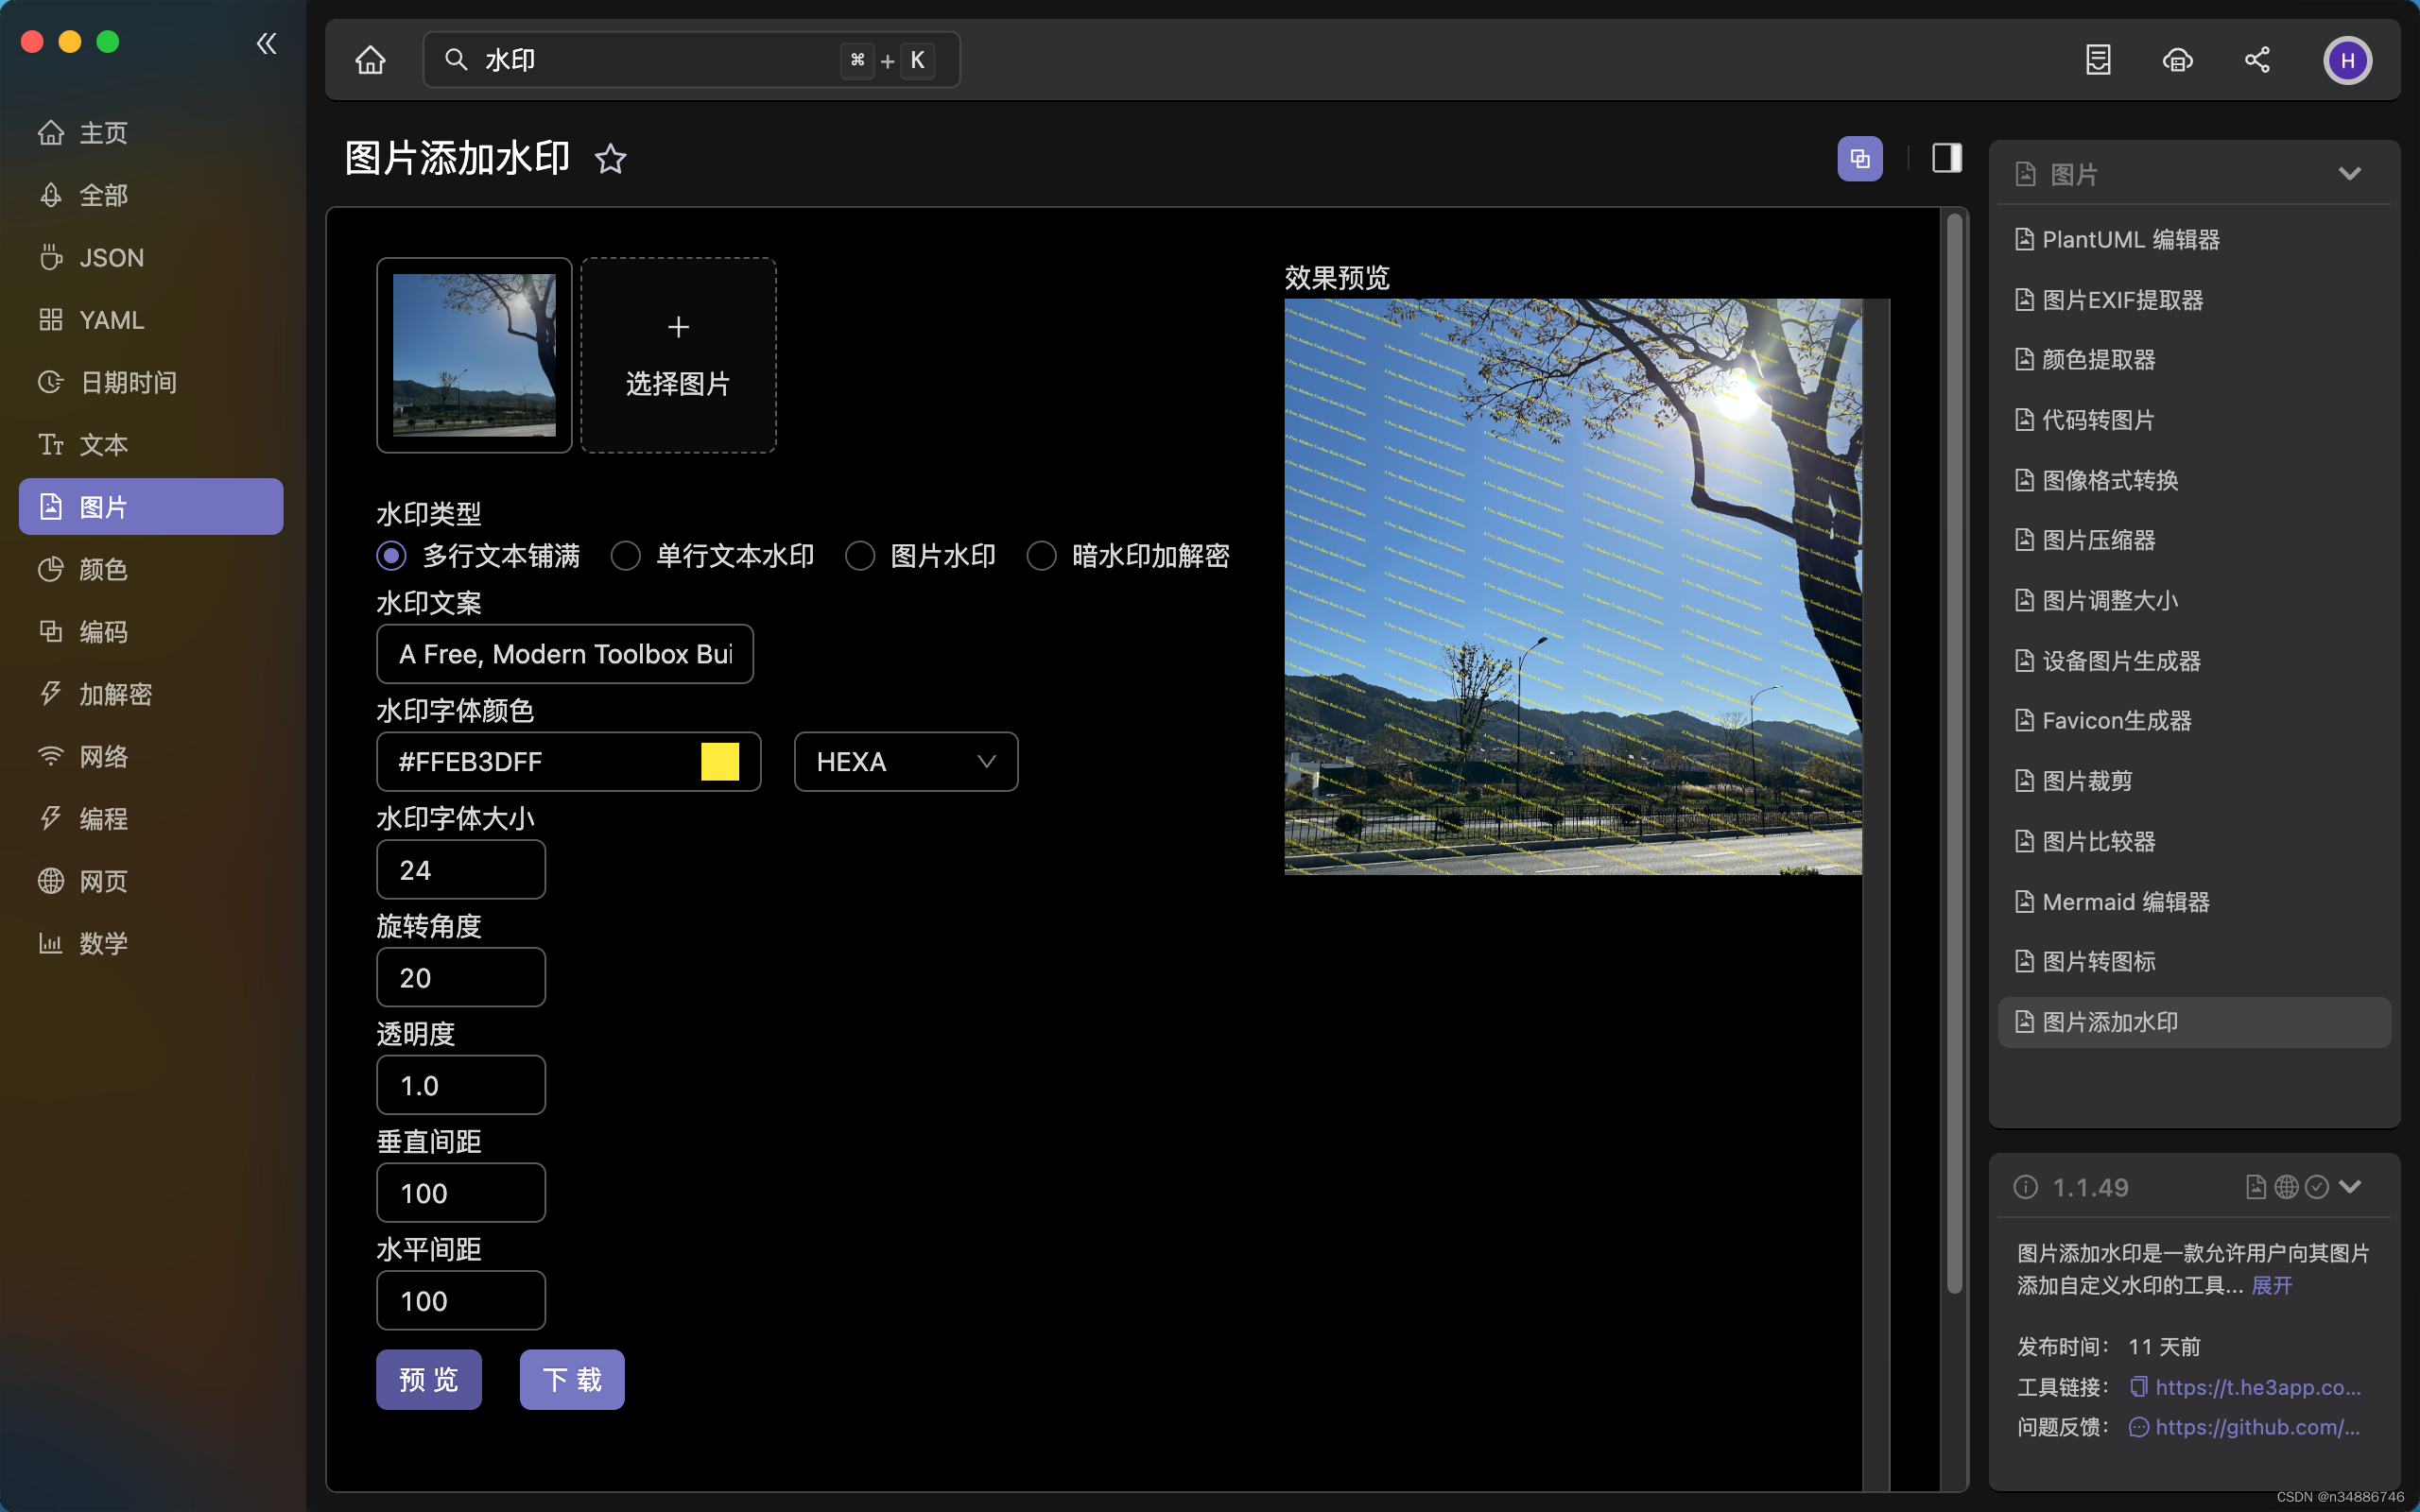Click the 展开 link in description

click(2271, 1285)
